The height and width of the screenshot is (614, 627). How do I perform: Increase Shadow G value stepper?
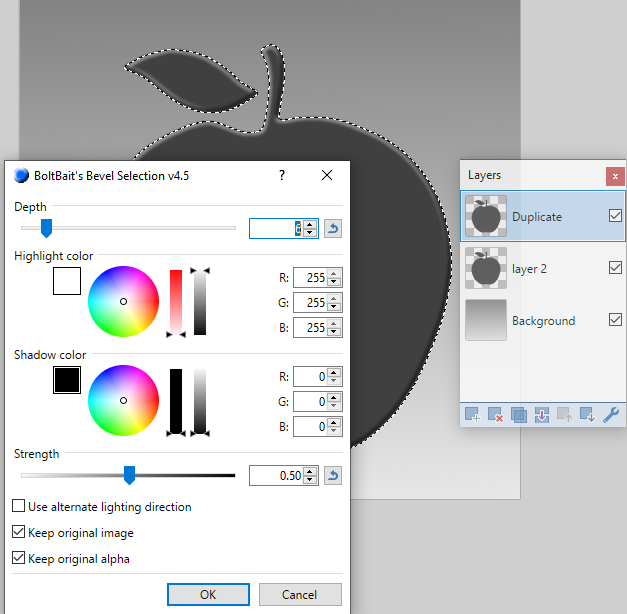click(x=334, y=397)
